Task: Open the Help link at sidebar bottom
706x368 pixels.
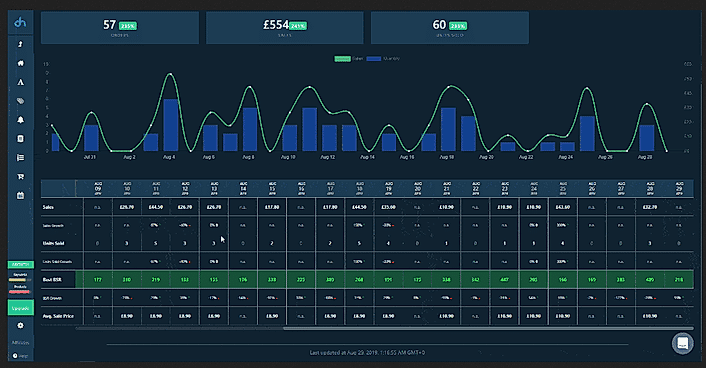Action: click(x=20, y=356)
